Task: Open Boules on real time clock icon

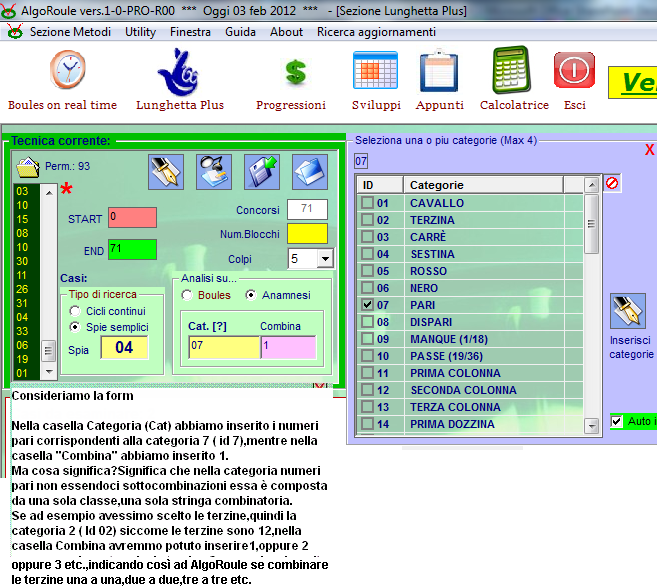Action: (x=68, y=70)
